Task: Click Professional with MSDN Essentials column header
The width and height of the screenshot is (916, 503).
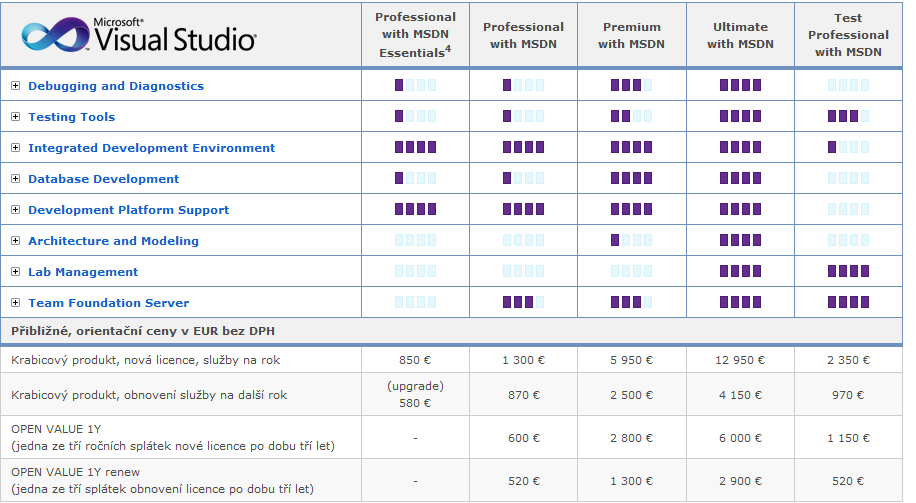Action: [415, 35]
